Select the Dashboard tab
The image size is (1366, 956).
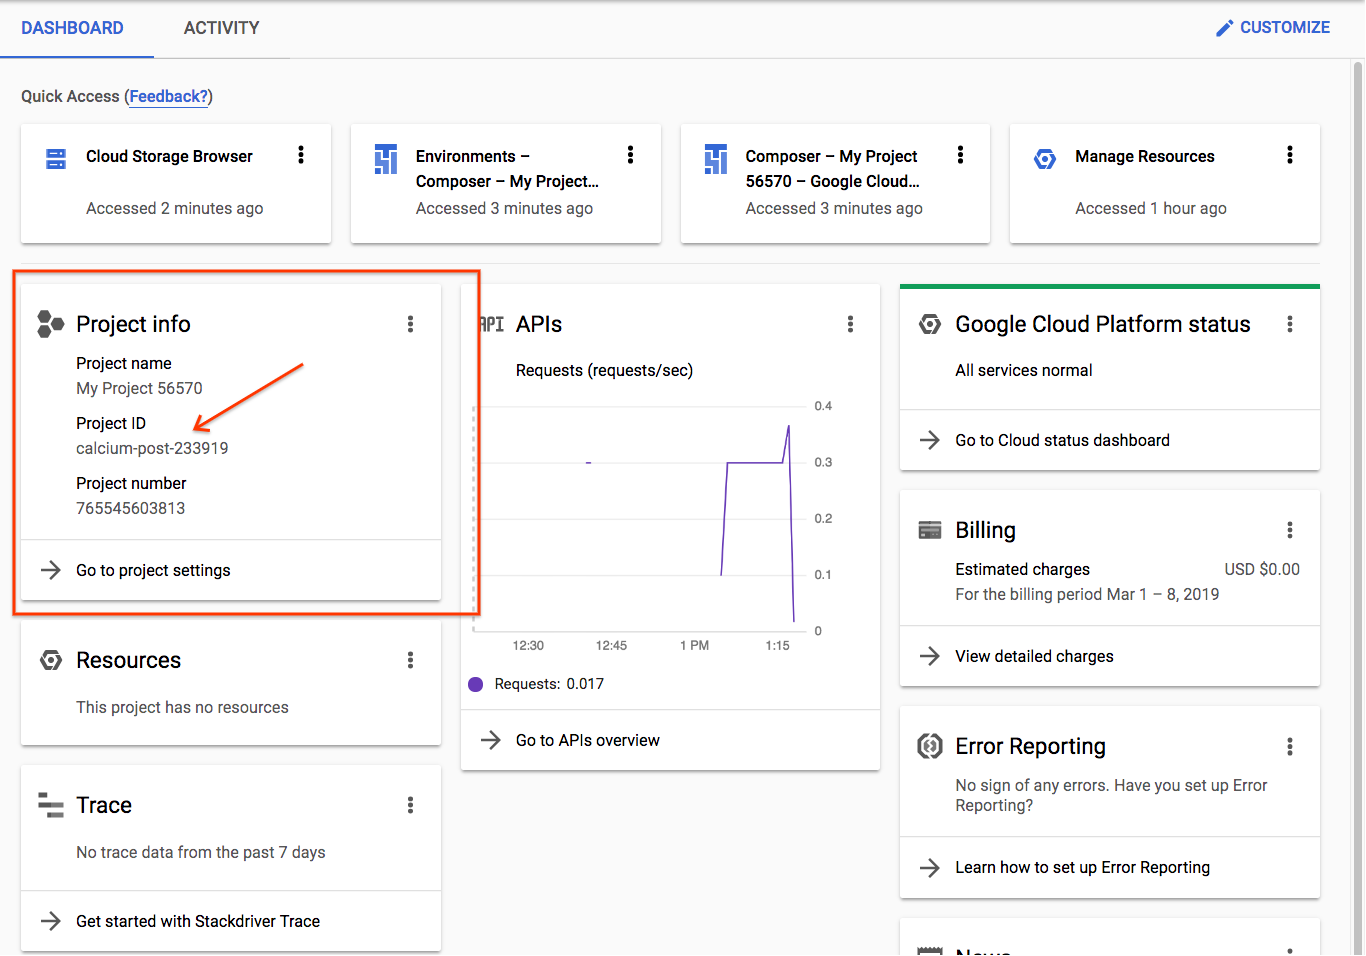(x=73, y=28)
